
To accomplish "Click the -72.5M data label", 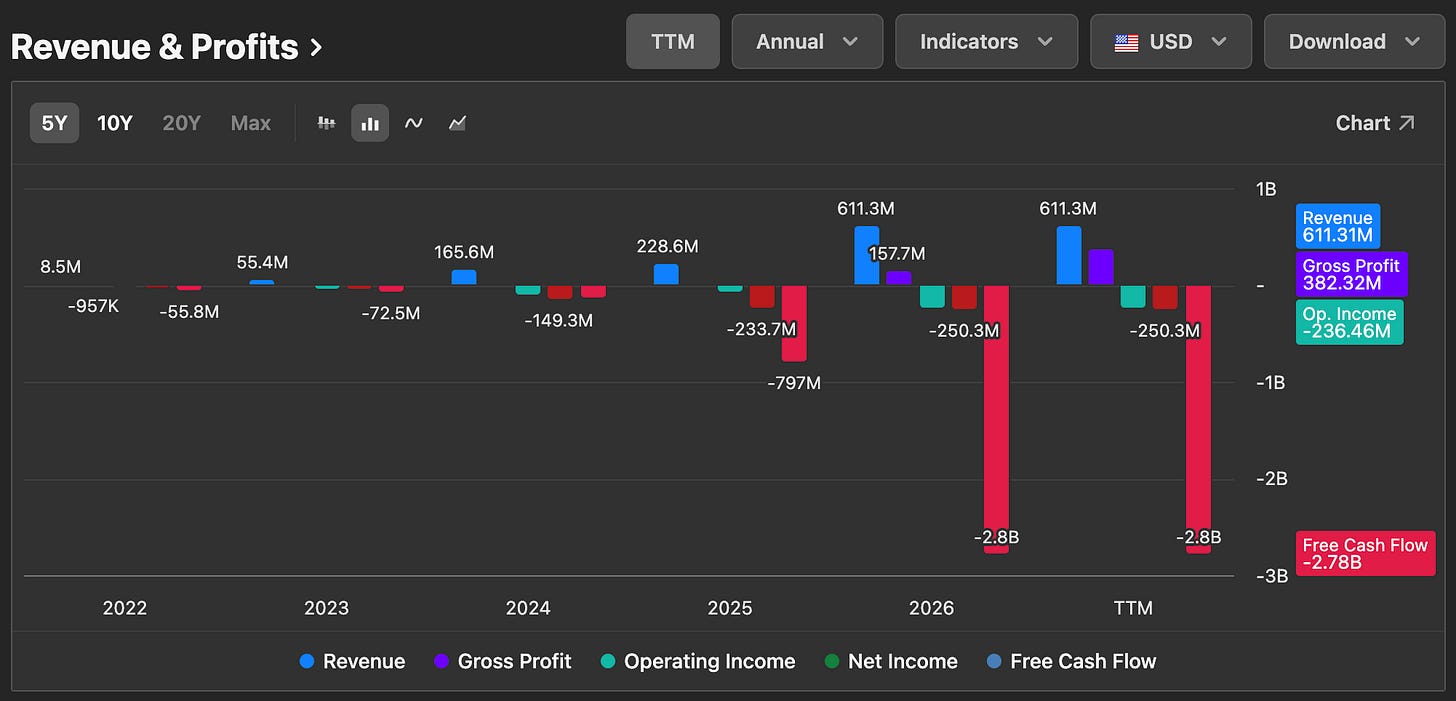I will (x=391, y=313).
